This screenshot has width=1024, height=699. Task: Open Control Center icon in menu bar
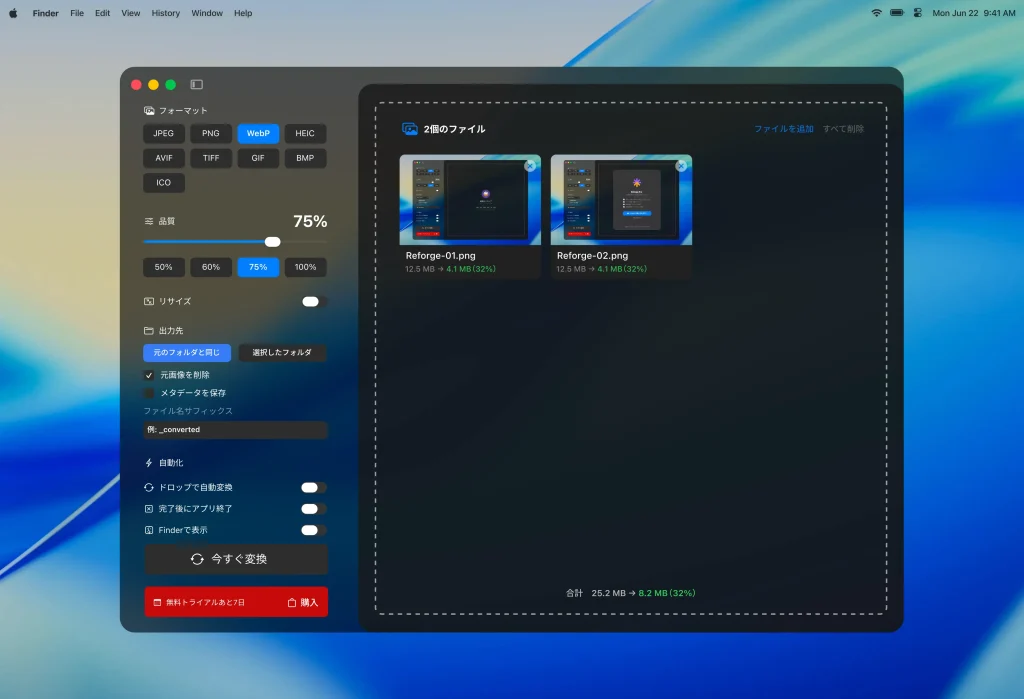click(x=917, y=13)
